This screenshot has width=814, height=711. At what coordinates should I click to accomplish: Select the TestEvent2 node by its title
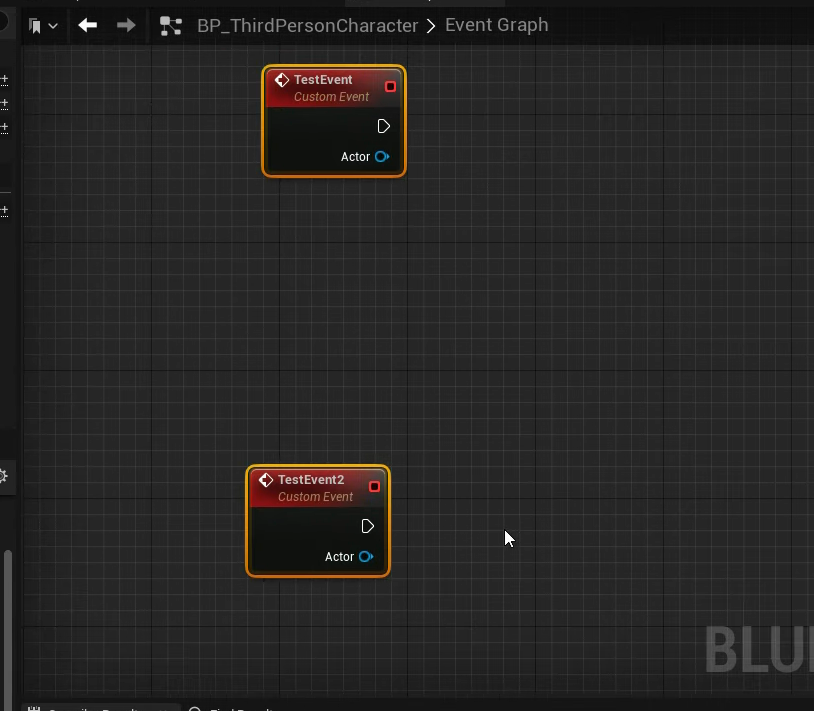[x=310, y=480]
